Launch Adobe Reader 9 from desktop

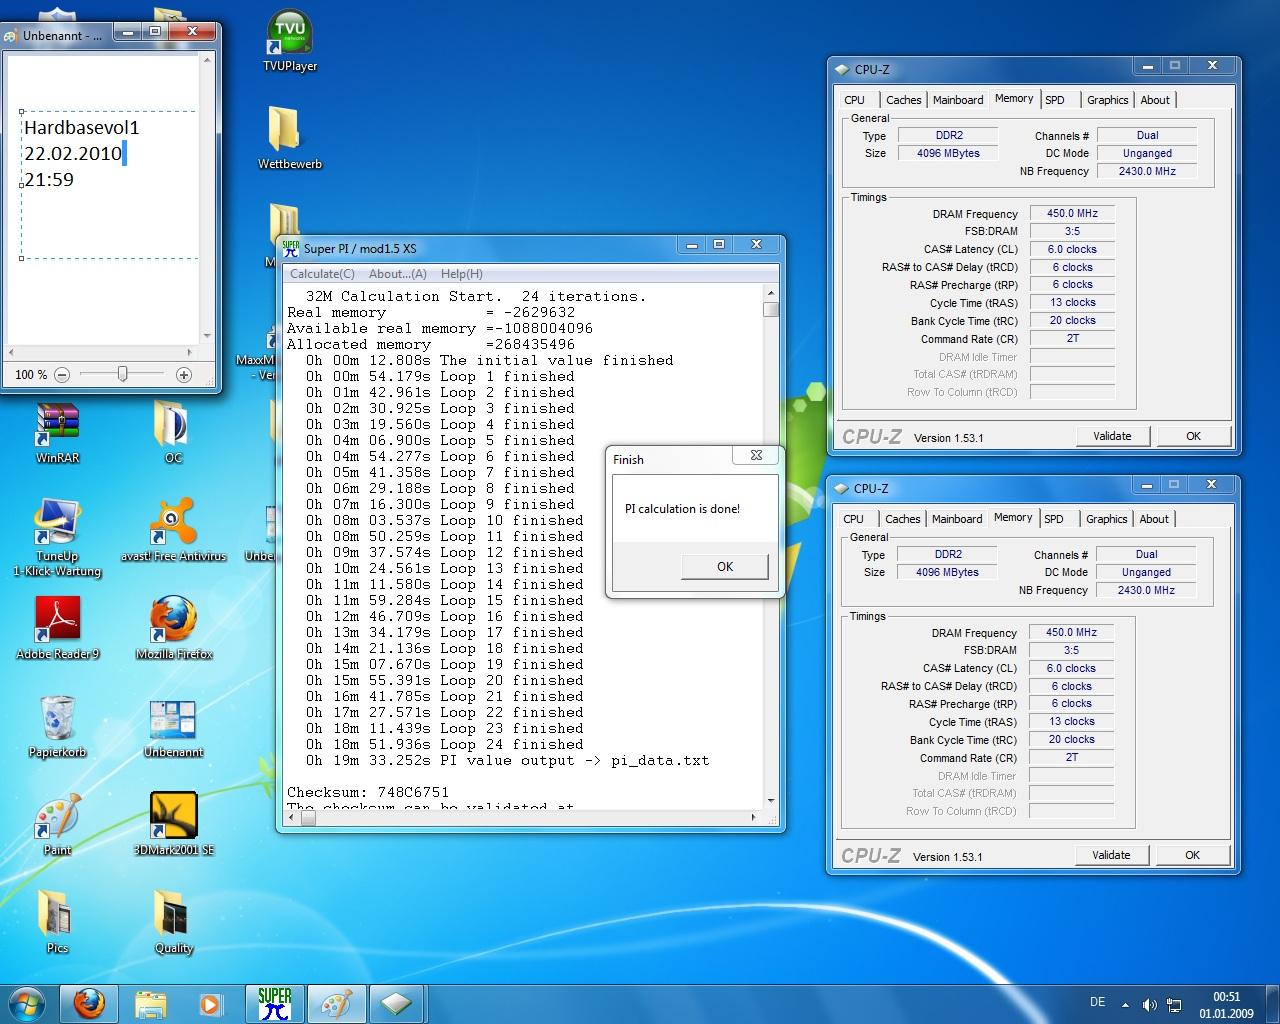[57, 628]
